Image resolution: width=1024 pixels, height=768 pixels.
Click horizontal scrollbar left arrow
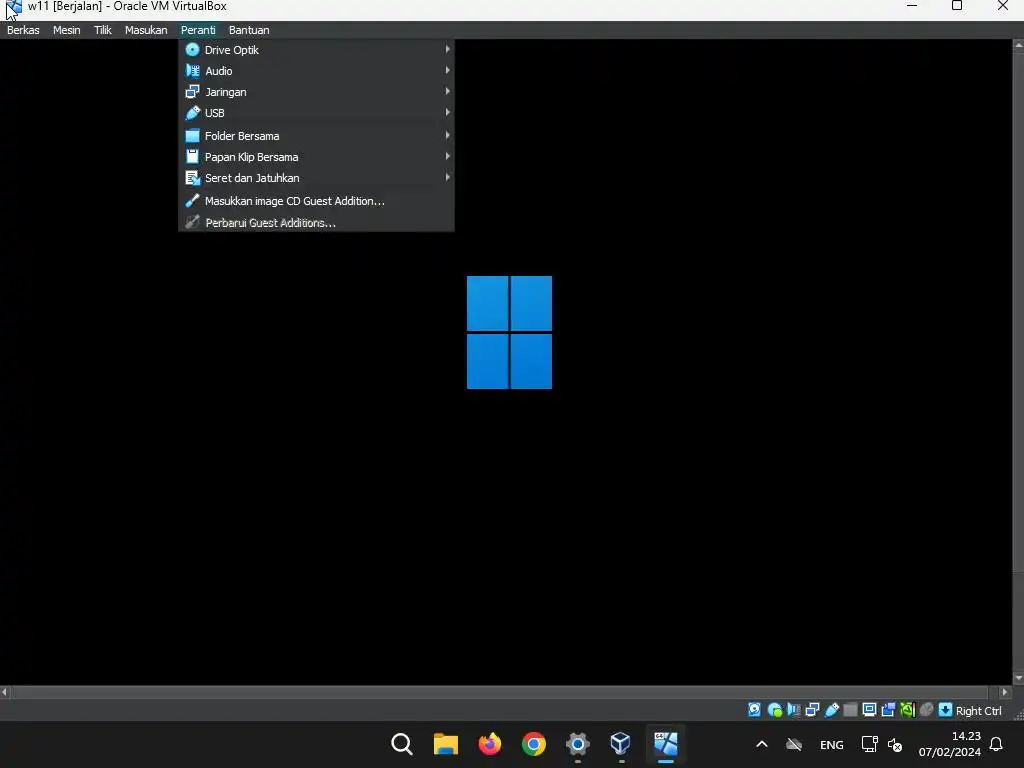5,692
